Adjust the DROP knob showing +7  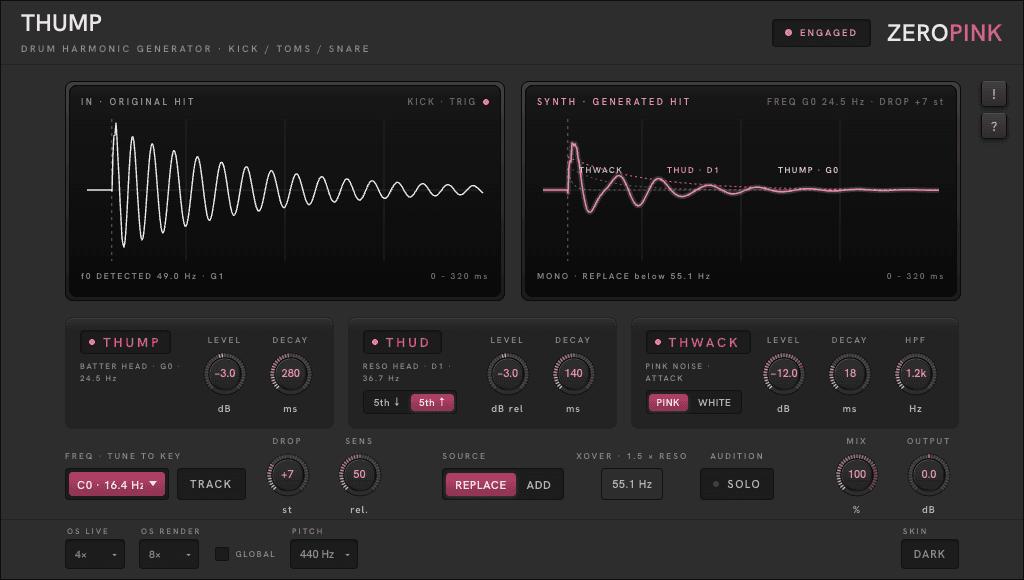287,475
